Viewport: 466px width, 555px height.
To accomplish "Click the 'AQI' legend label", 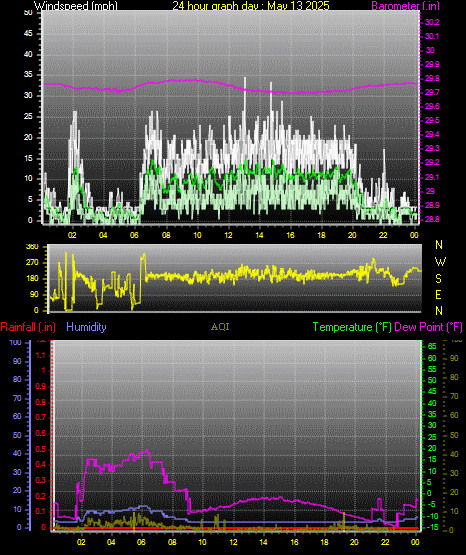I will [x=220, y=327].
